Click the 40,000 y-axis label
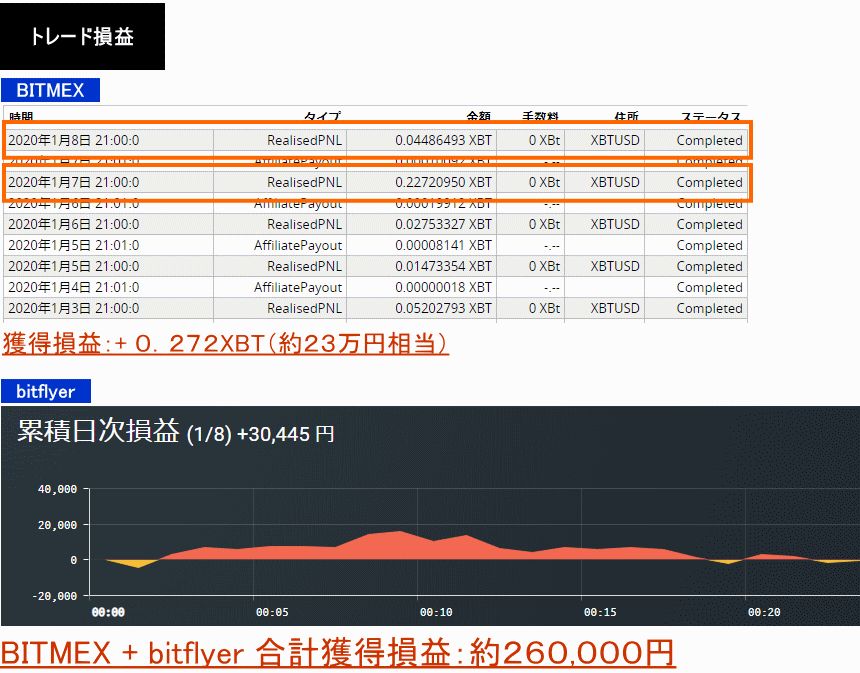Viewport: 860px width, 673px height. (x=57, y=489)
